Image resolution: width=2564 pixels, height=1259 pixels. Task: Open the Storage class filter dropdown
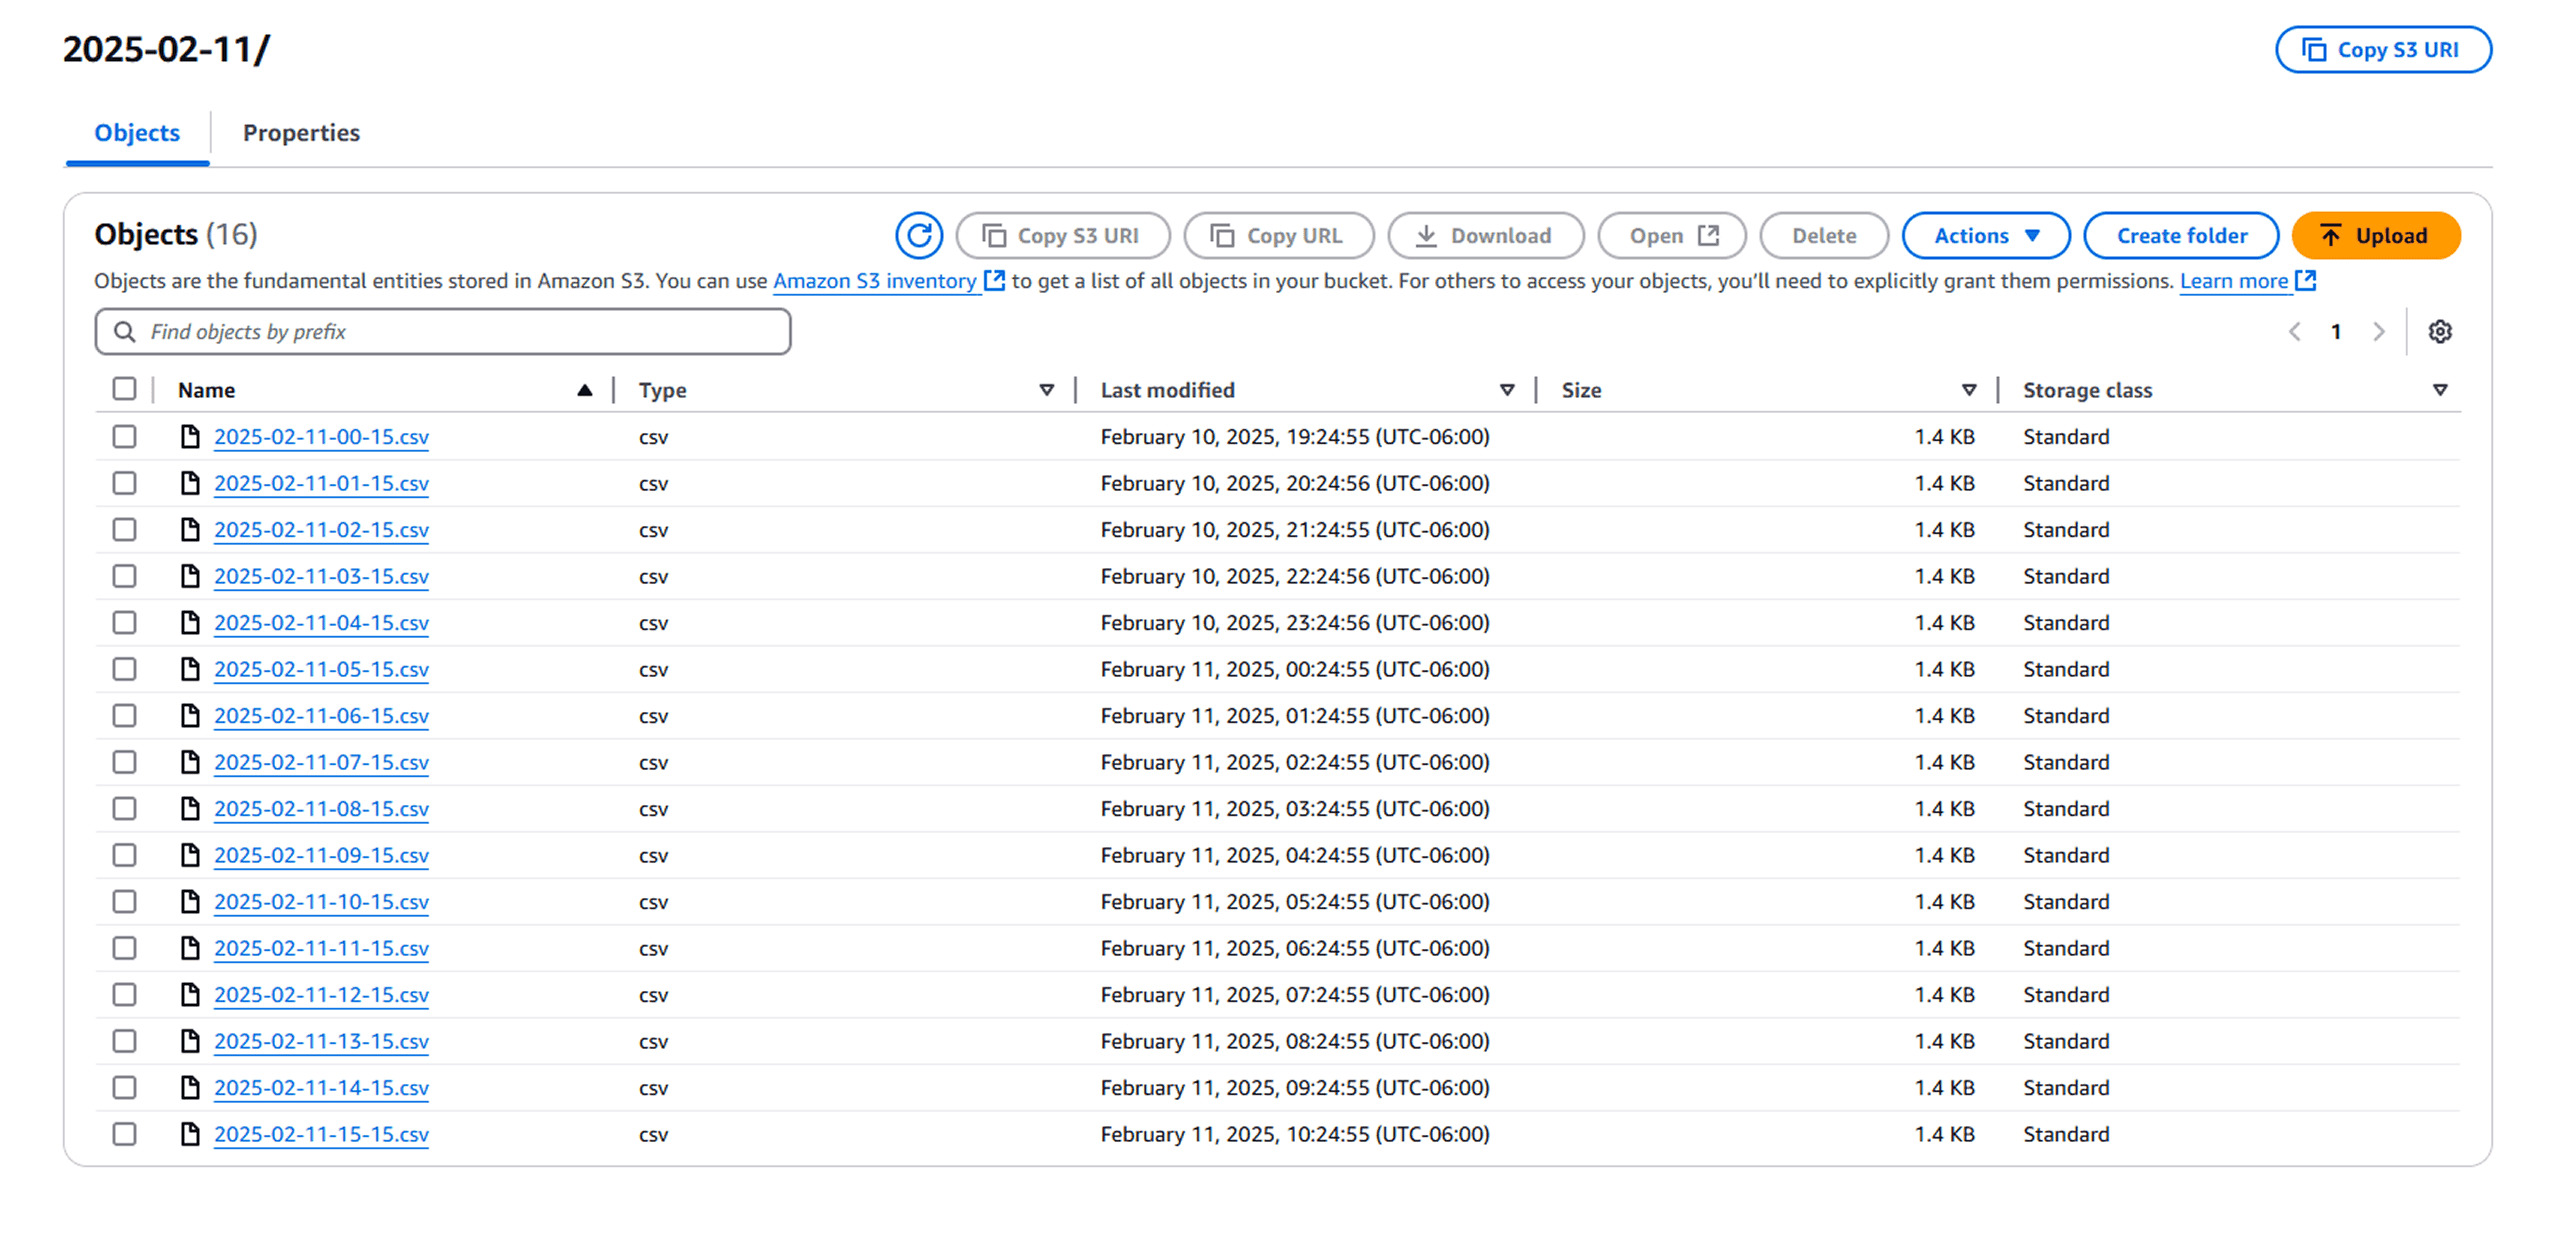pos(2440,389)
